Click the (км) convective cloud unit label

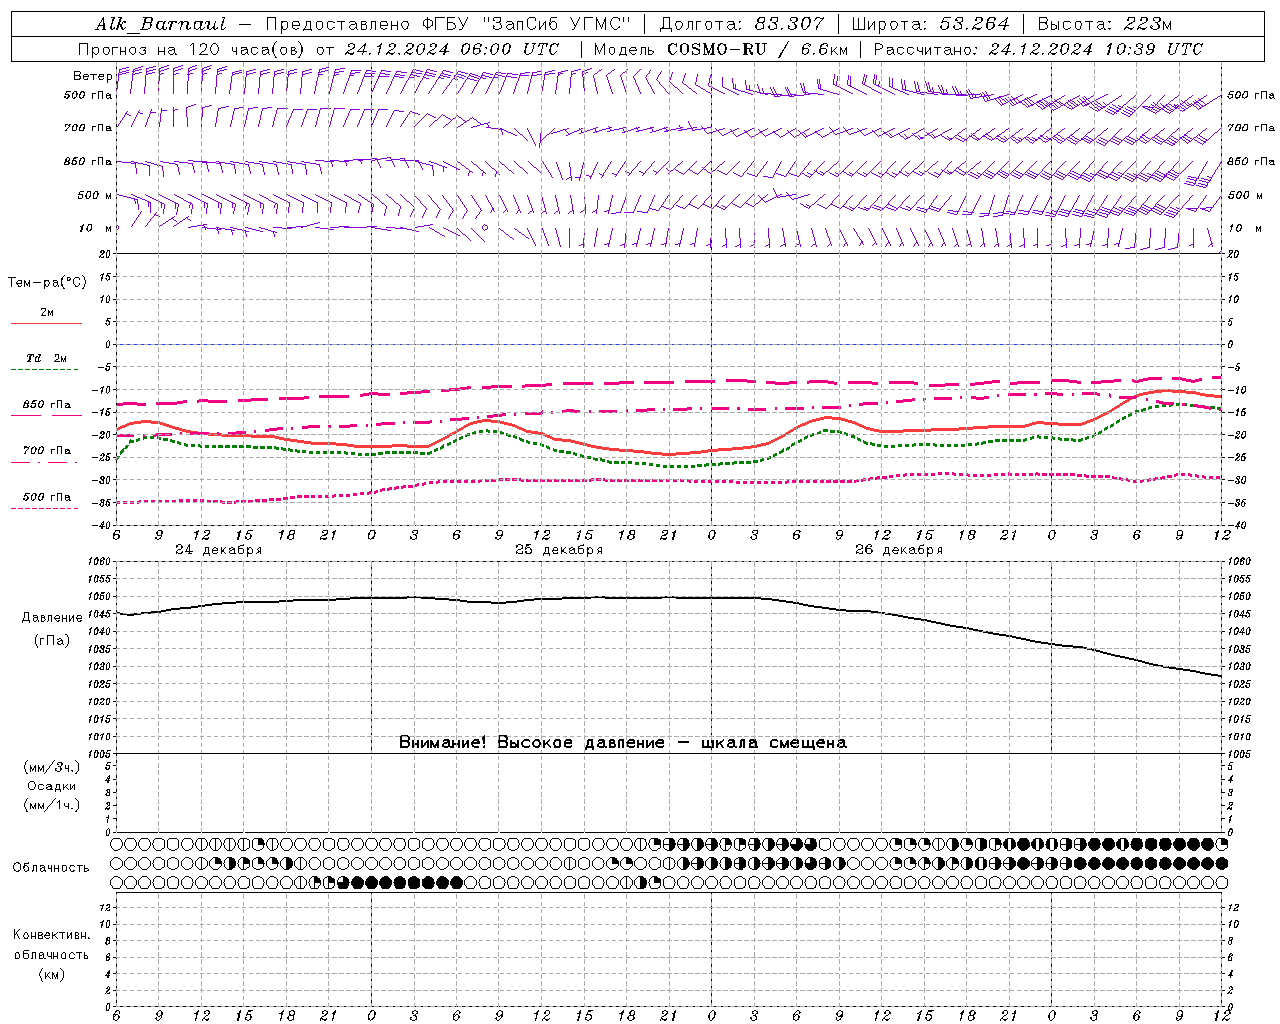tap(52, 974)
